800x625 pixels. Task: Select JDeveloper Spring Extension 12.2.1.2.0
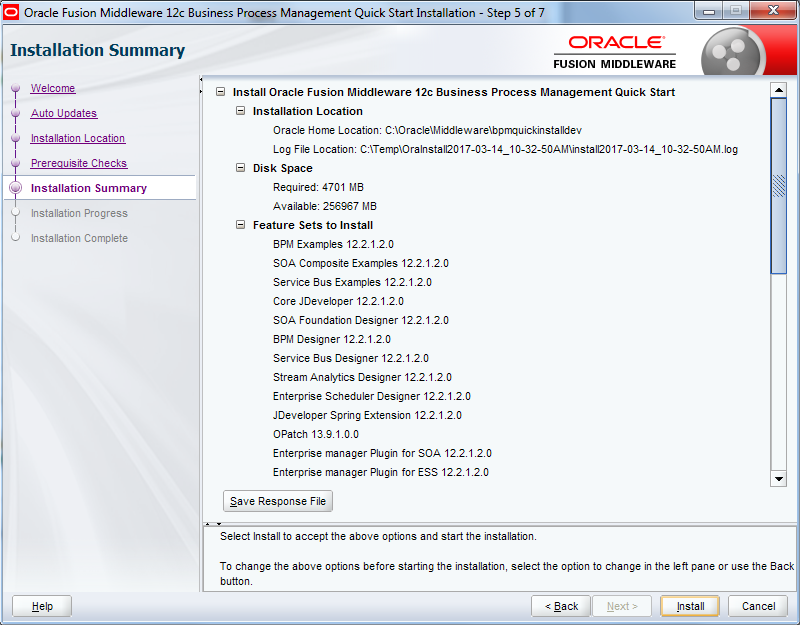(367, 415)
